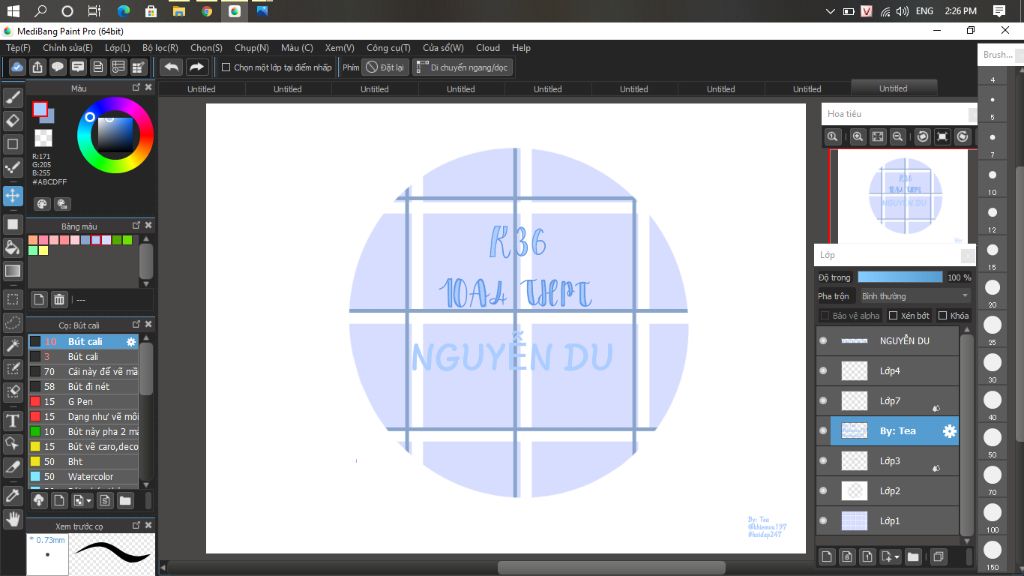The height and width of the screenshot is (576, 1024).
Task: Create a new layer
Action: 827,556
